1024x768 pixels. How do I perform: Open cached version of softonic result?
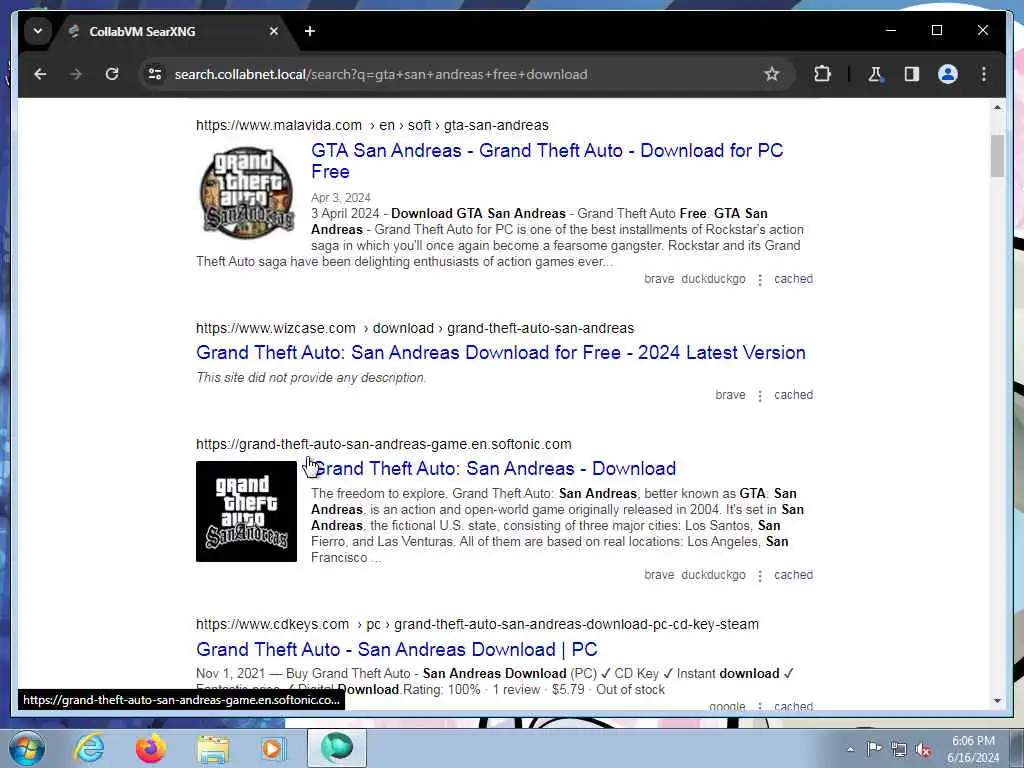[x=793, y=575]
